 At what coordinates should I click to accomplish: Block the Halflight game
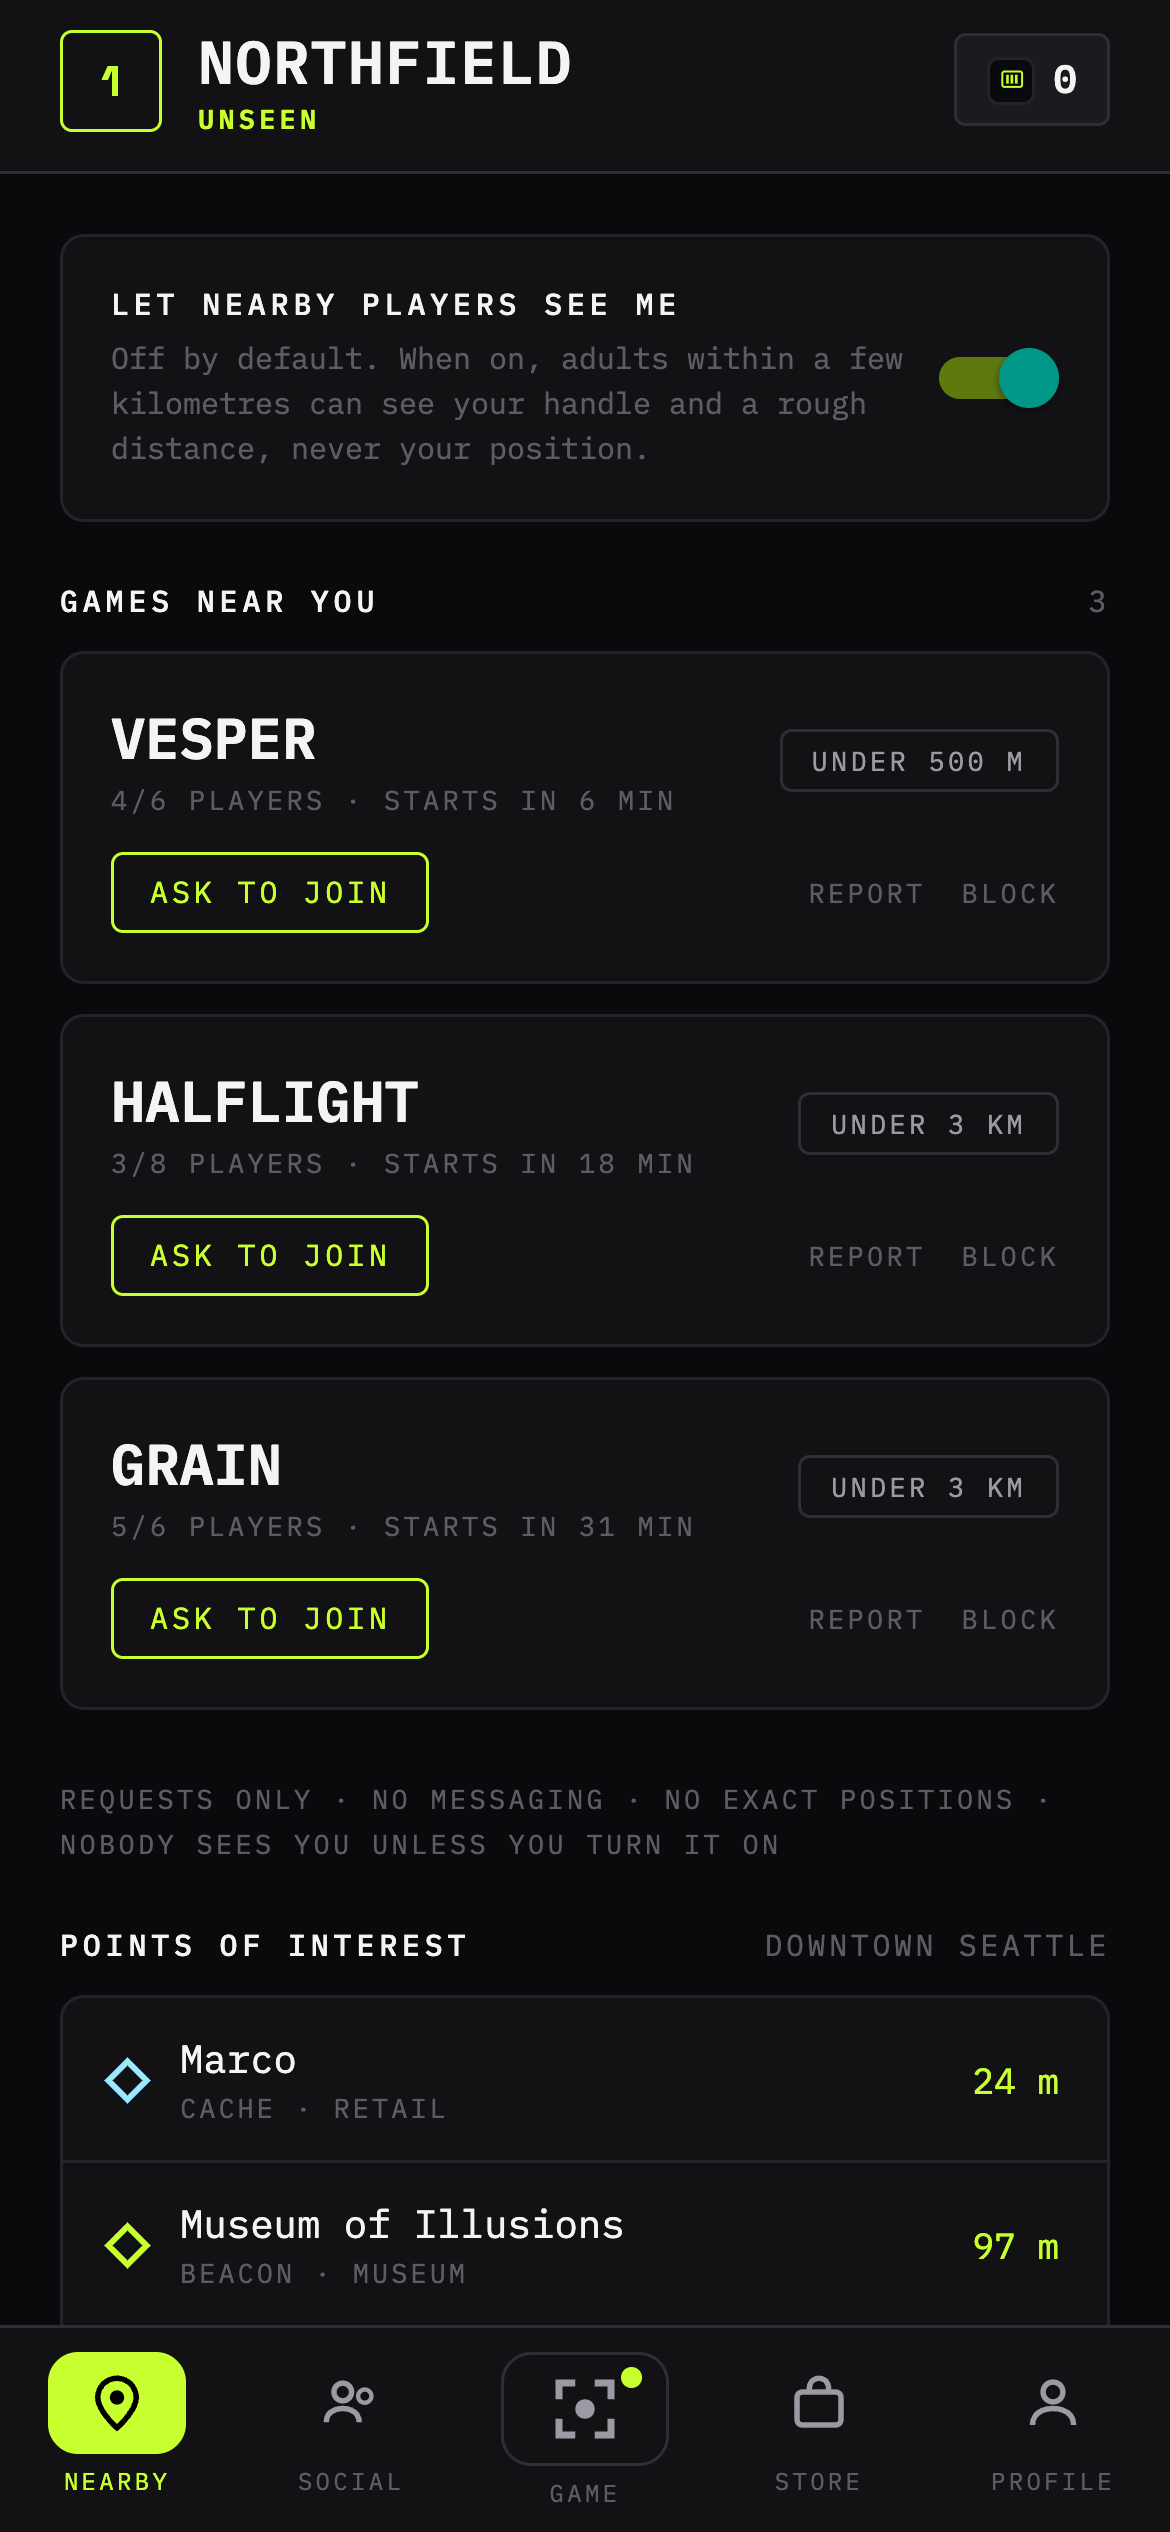(x=1010, y=1257)
